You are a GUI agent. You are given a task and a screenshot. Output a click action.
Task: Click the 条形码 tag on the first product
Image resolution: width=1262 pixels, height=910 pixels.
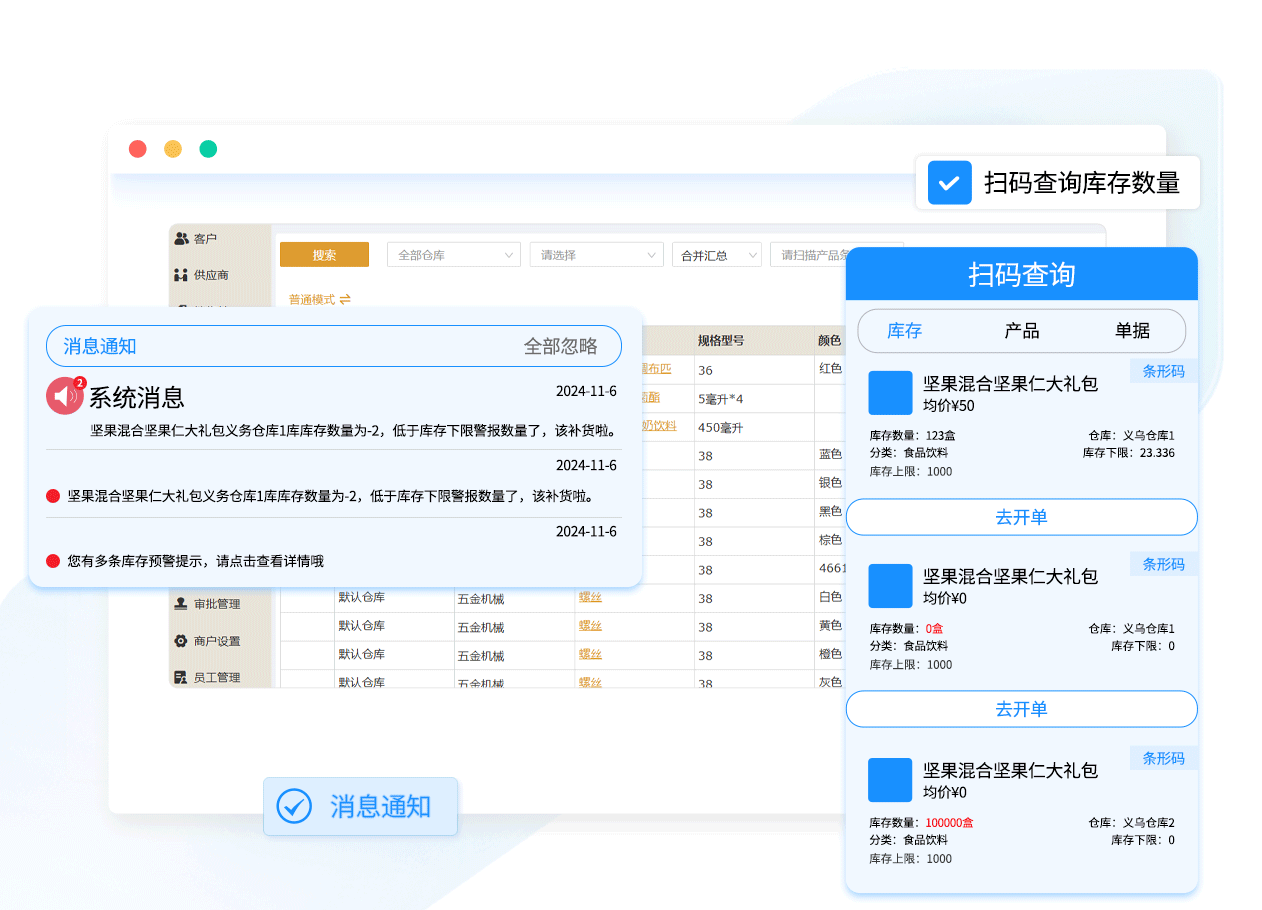point(1163,371)
